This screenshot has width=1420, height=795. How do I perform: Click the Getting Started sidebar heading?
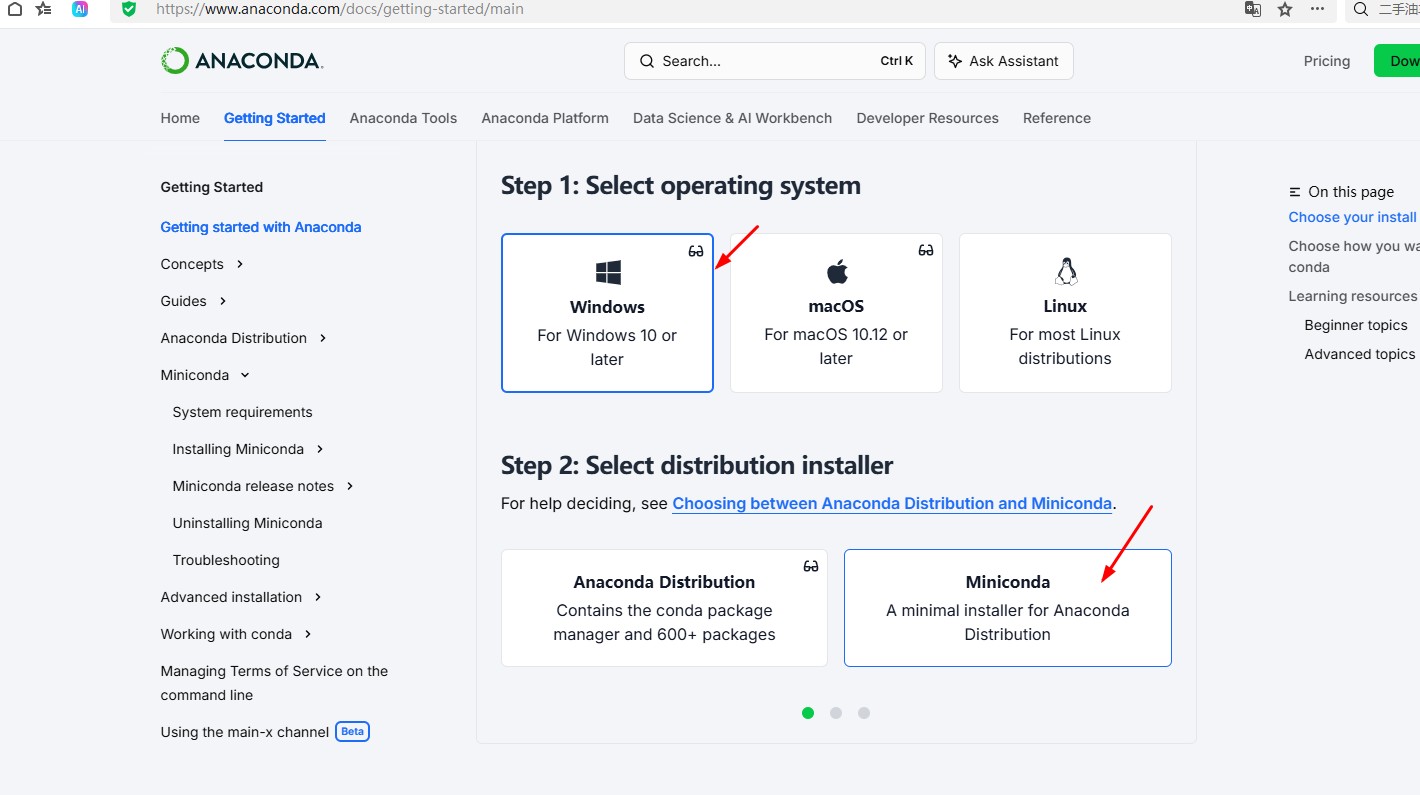click(212, 187)
